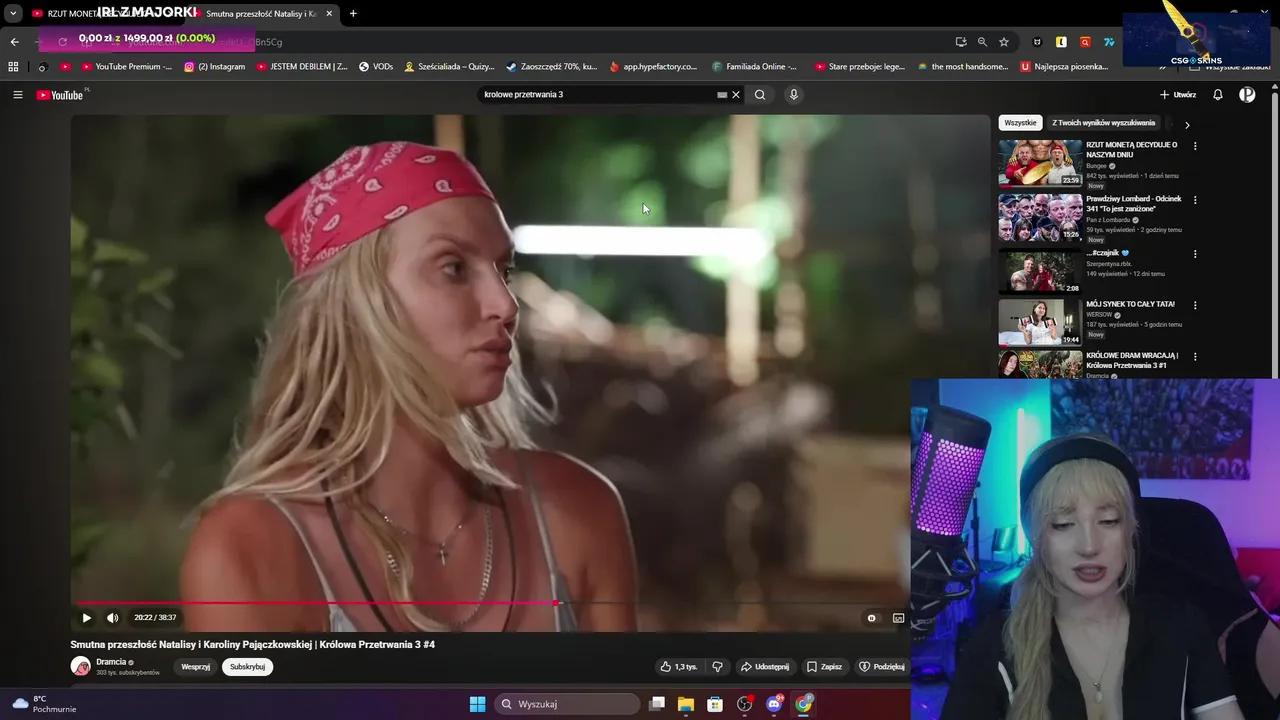The height and width of the screenshot is (720, 1280).
Task: Click the KRÓLOWE DRAM WRACAJĄ video title
Action: [1132, 360]
